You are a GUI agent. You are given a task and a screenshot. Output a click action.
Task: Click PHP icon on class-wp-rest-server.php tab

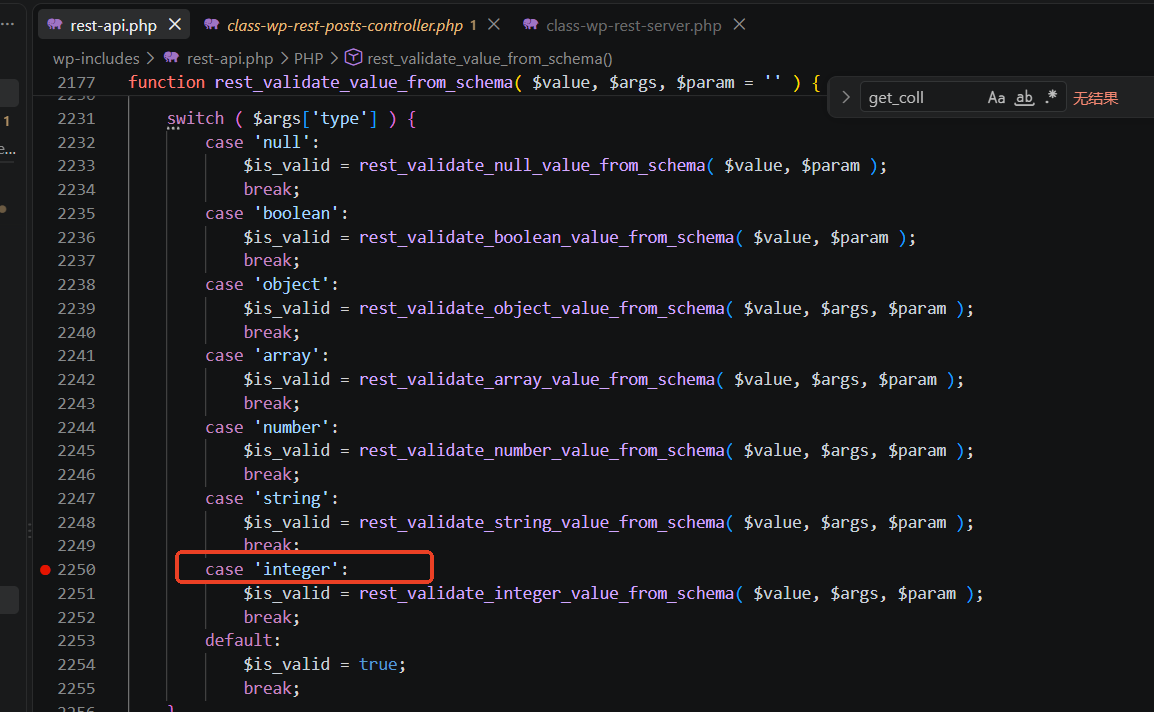tap(531, 24)
